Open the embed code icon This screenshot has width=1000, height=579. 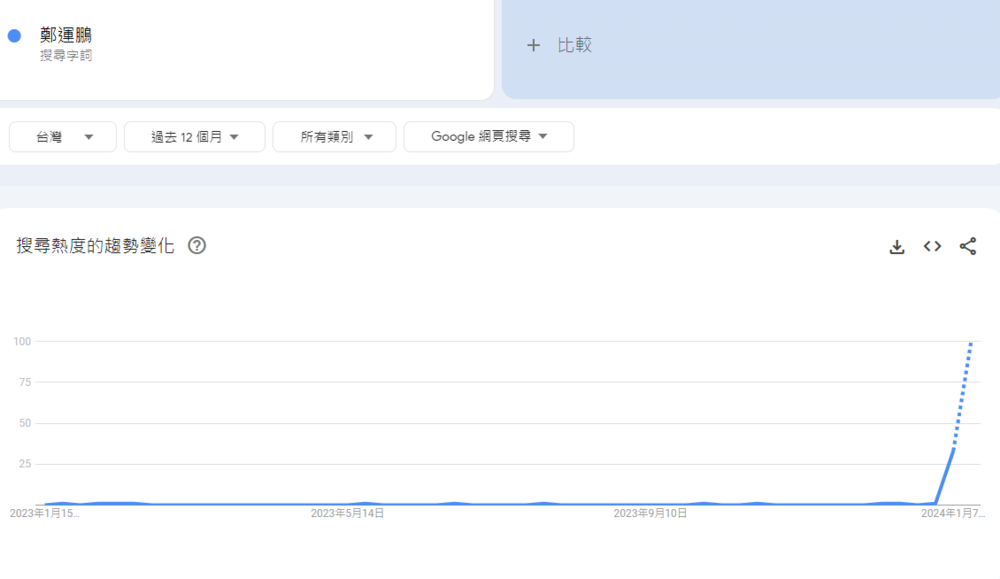[x=931, y=245]
